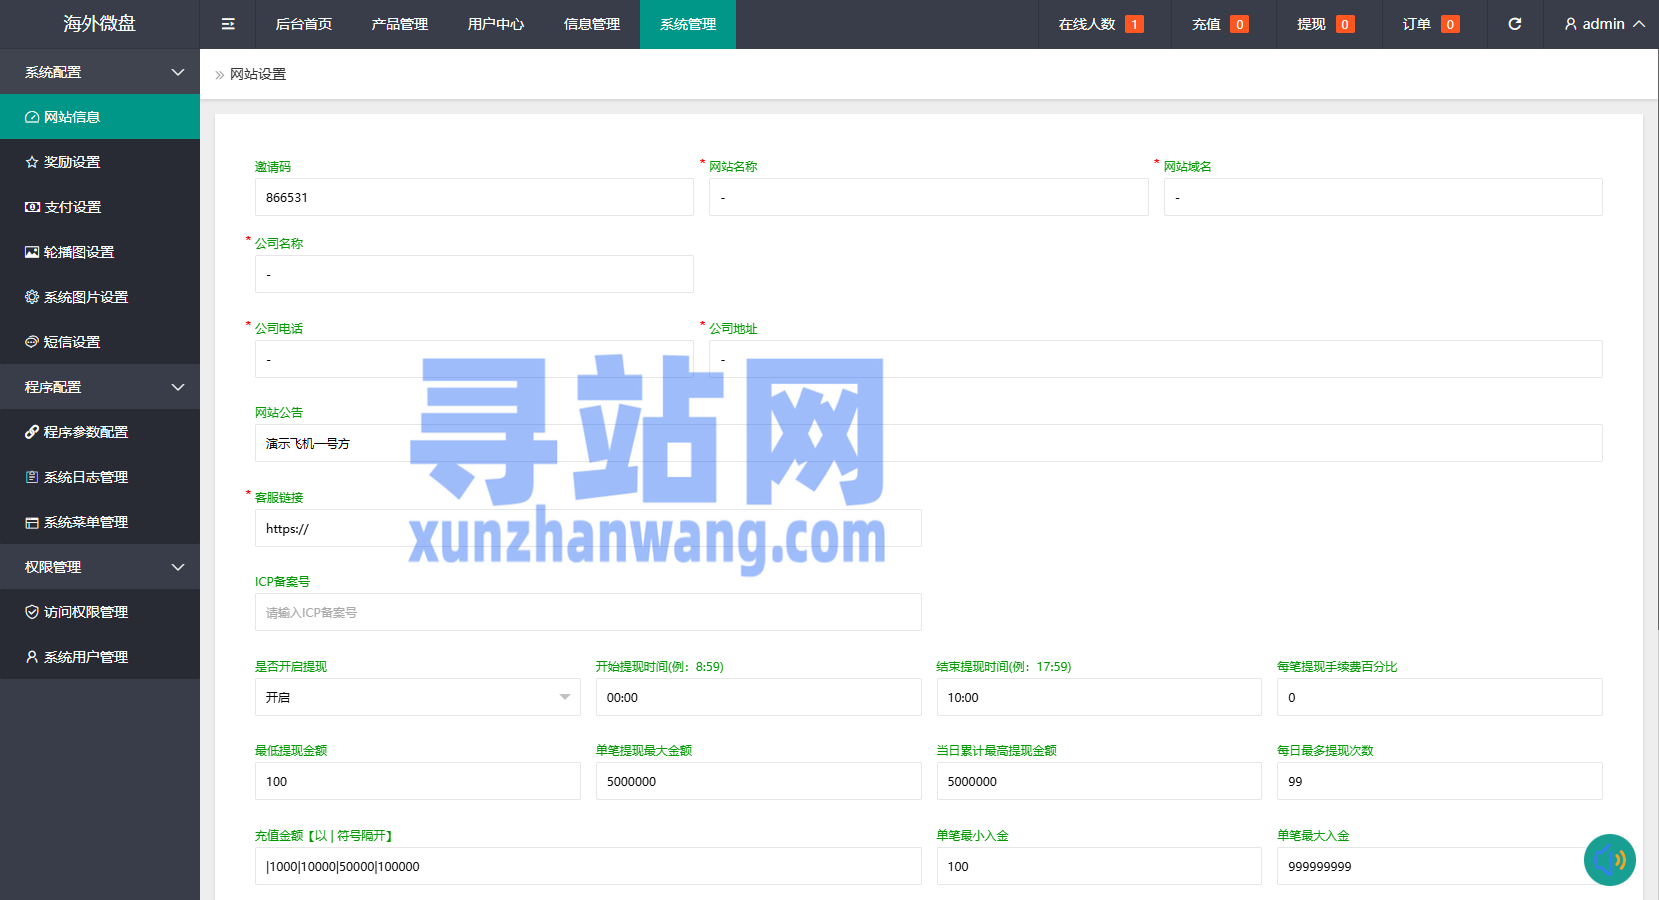Open 系统日志管理 in sidebar
The image size is (1659, 900).
coord(100,477)
